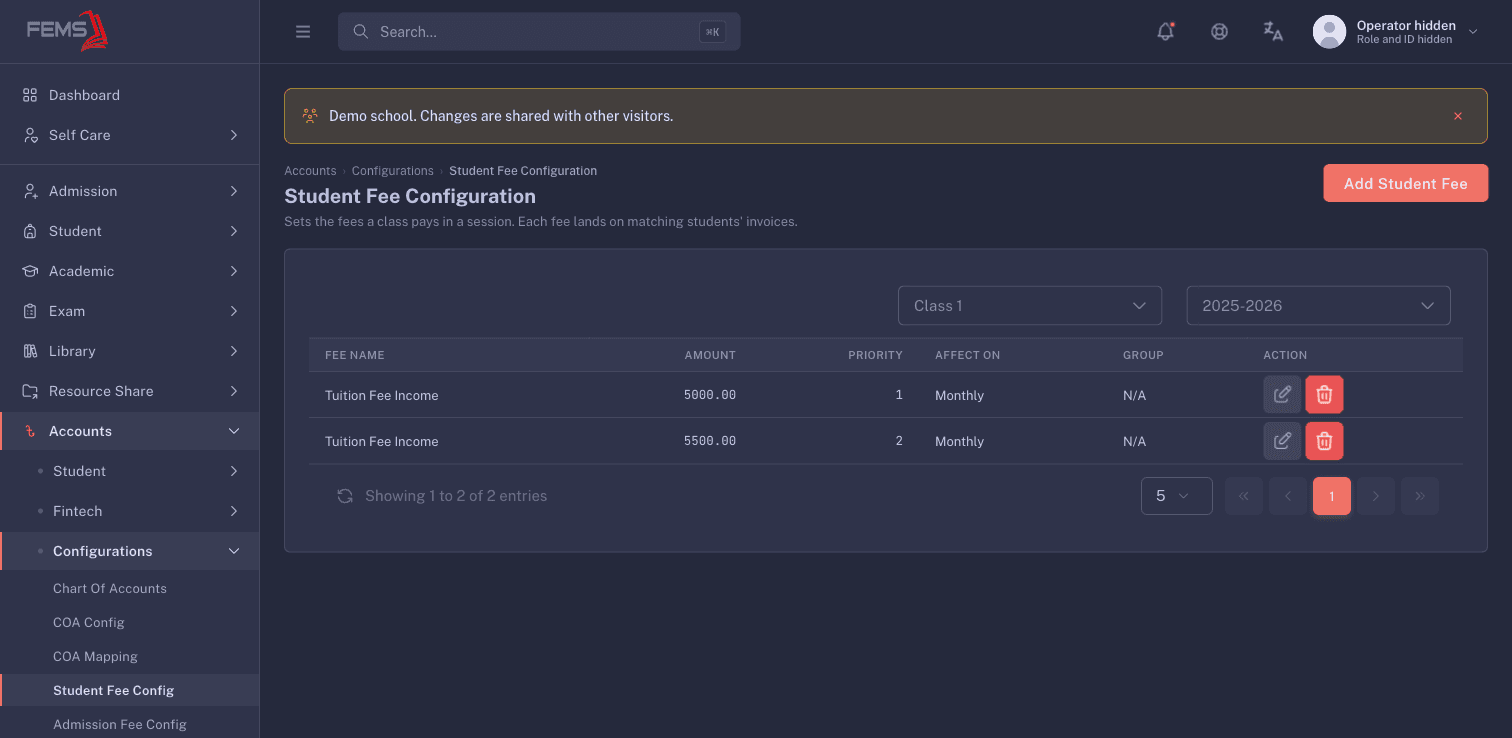Focus the Search input field

539,32
